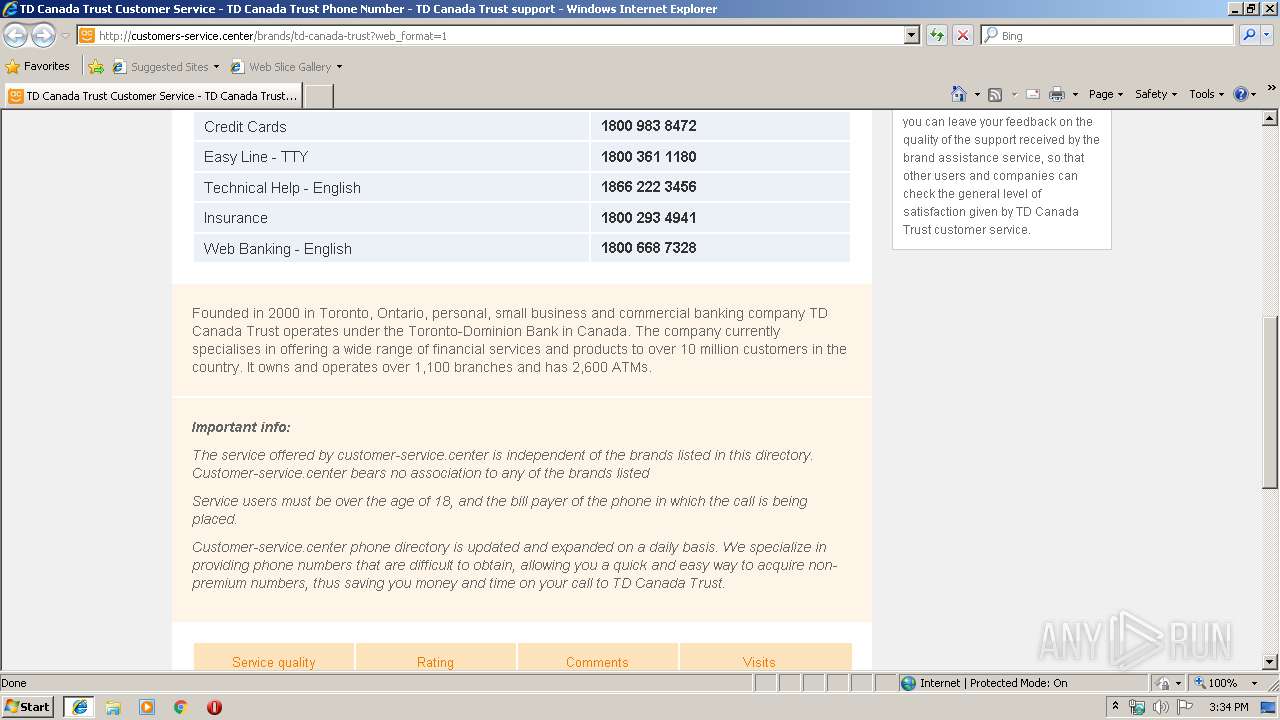Click the red Opera-style taskbar icon

[214, 707]
